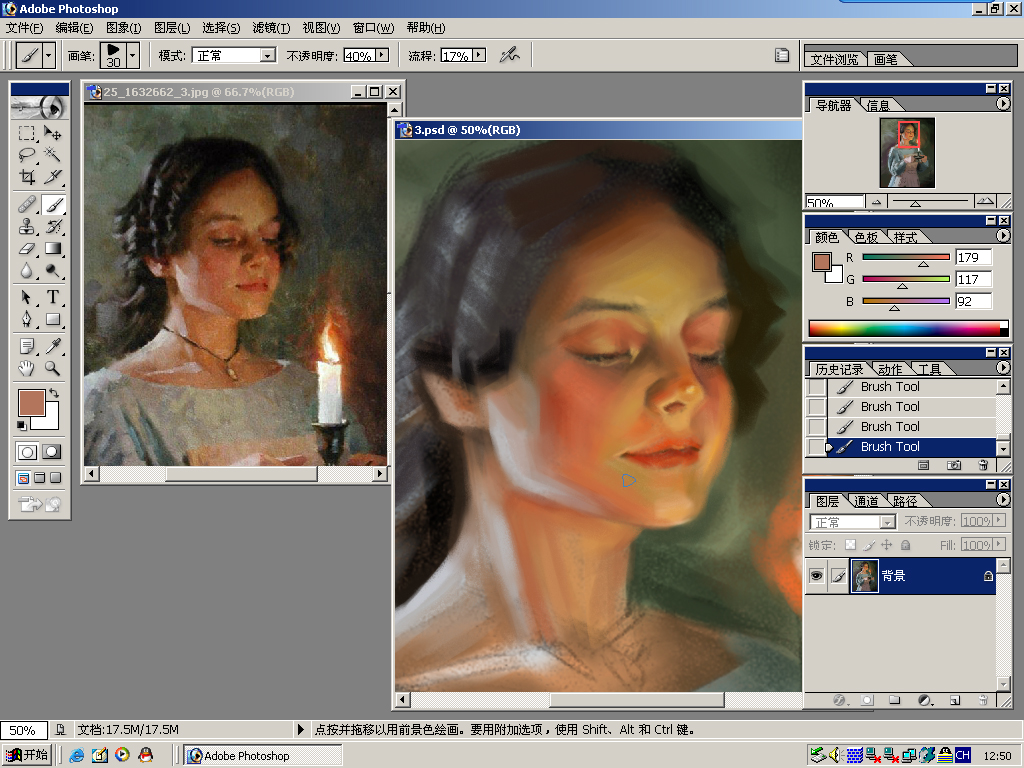Image resolution: width=1024 pixels, height=768 pixels.
Task: Select the Move tool
Action: click(52, 134)
